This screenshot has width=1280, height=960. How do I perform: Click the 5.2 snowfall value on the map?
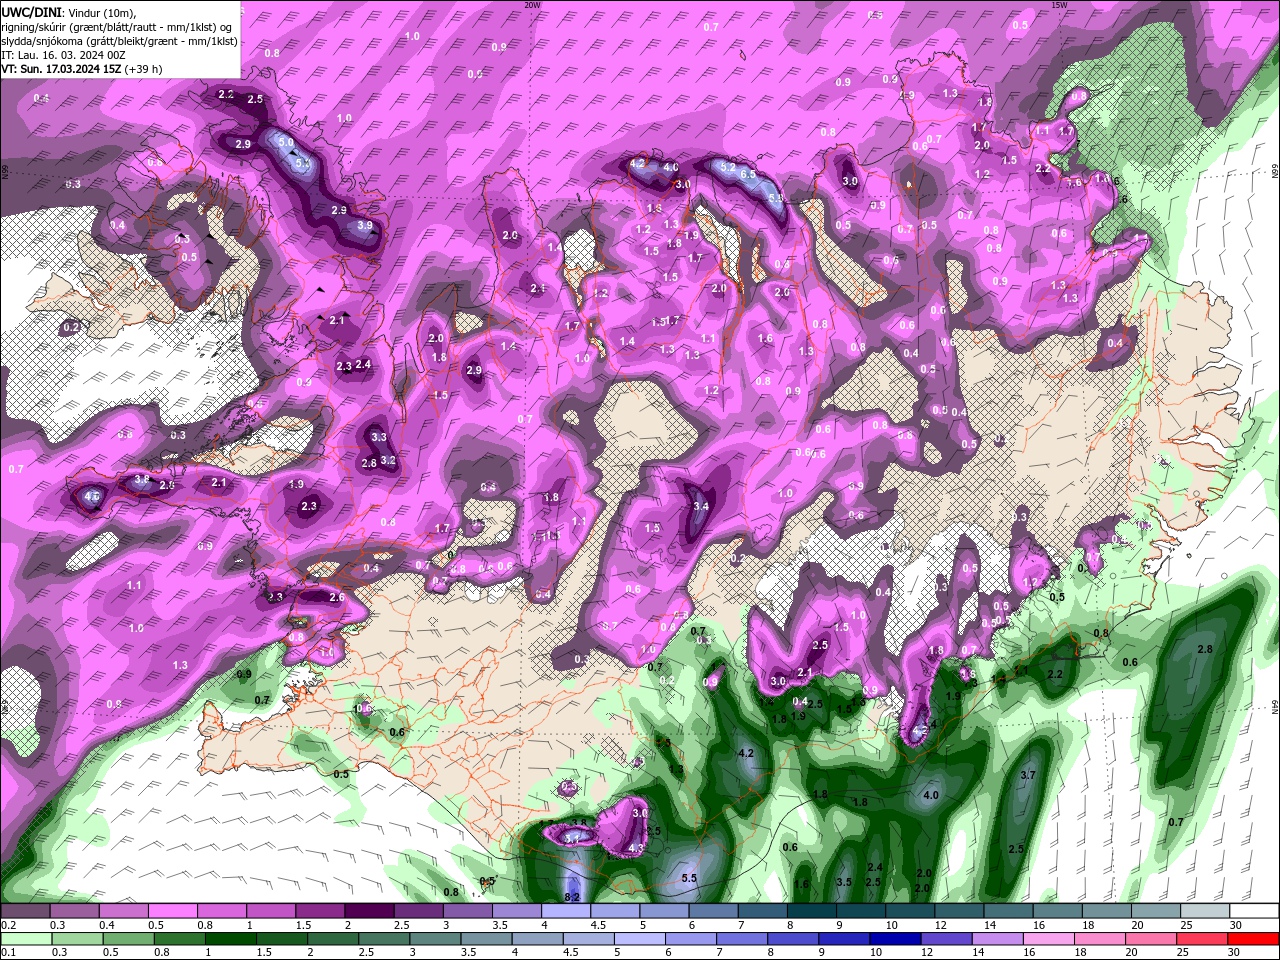click(x=728, y=167)
